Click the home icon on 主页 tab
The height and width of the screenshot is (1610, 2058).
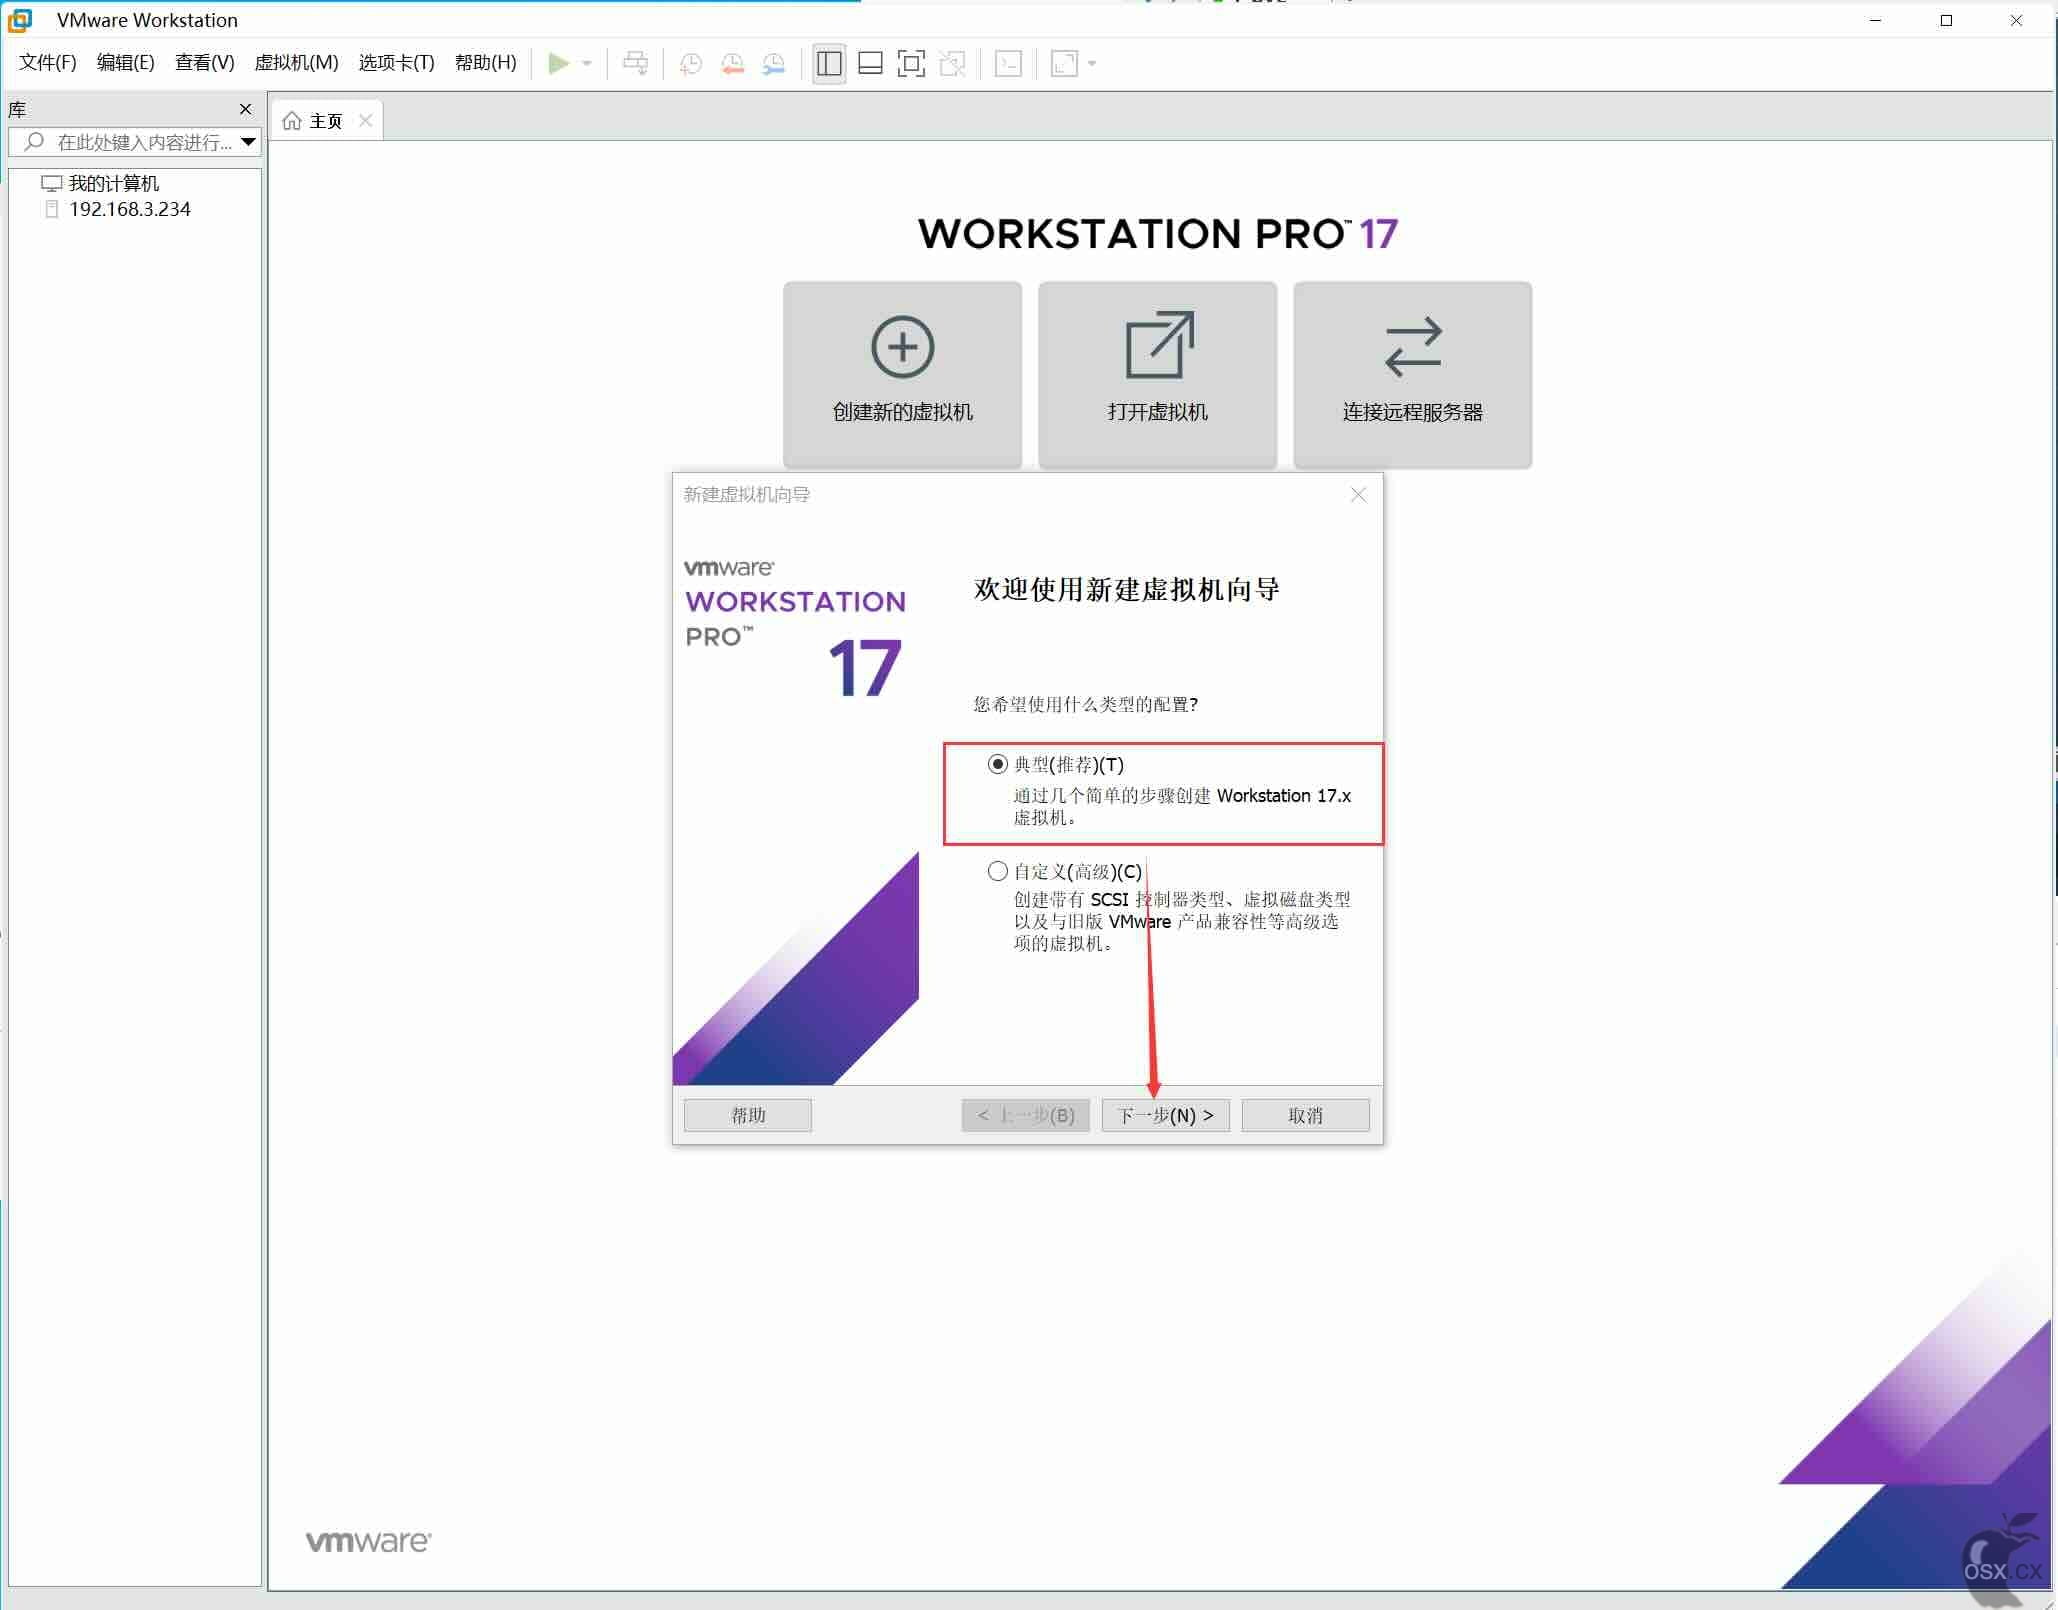pyautogui.click(x=292, y=121)
